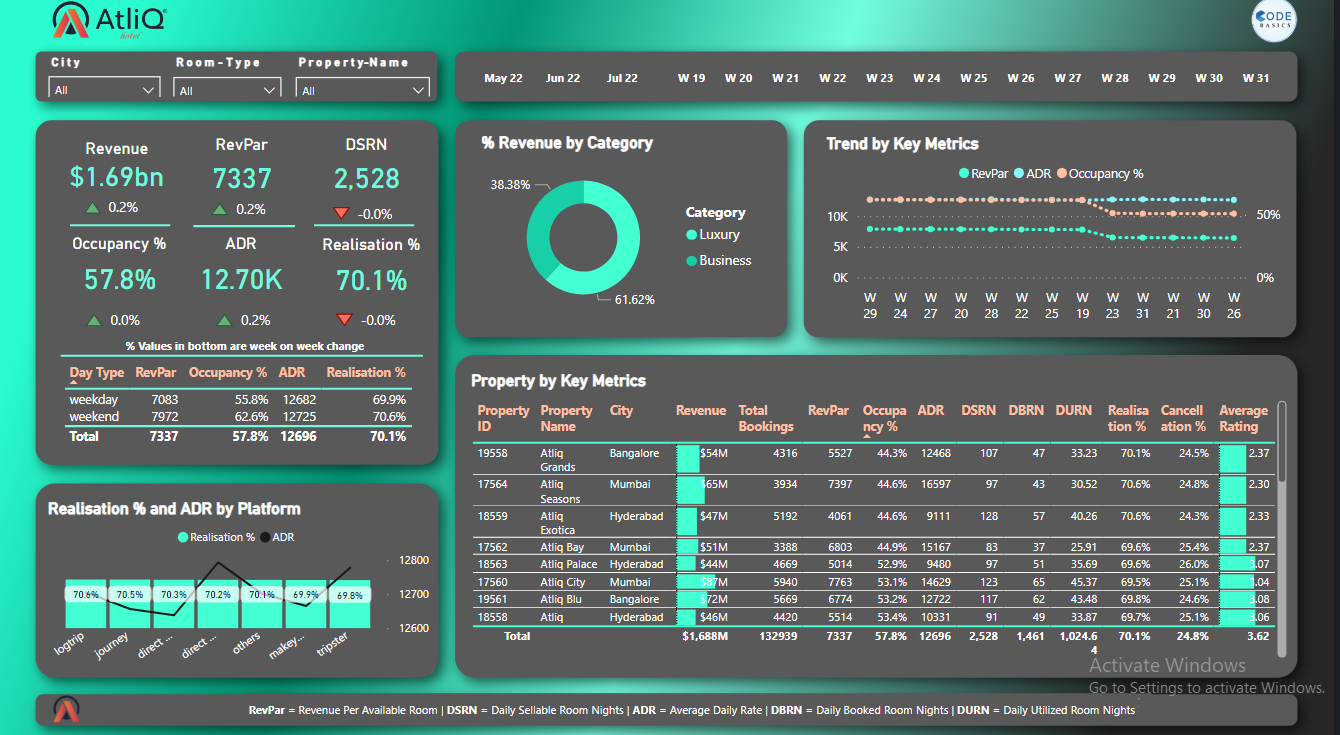Screen dimensions: 1340x735
Task: Sort table by Average Rating header
Action: 1242,418
